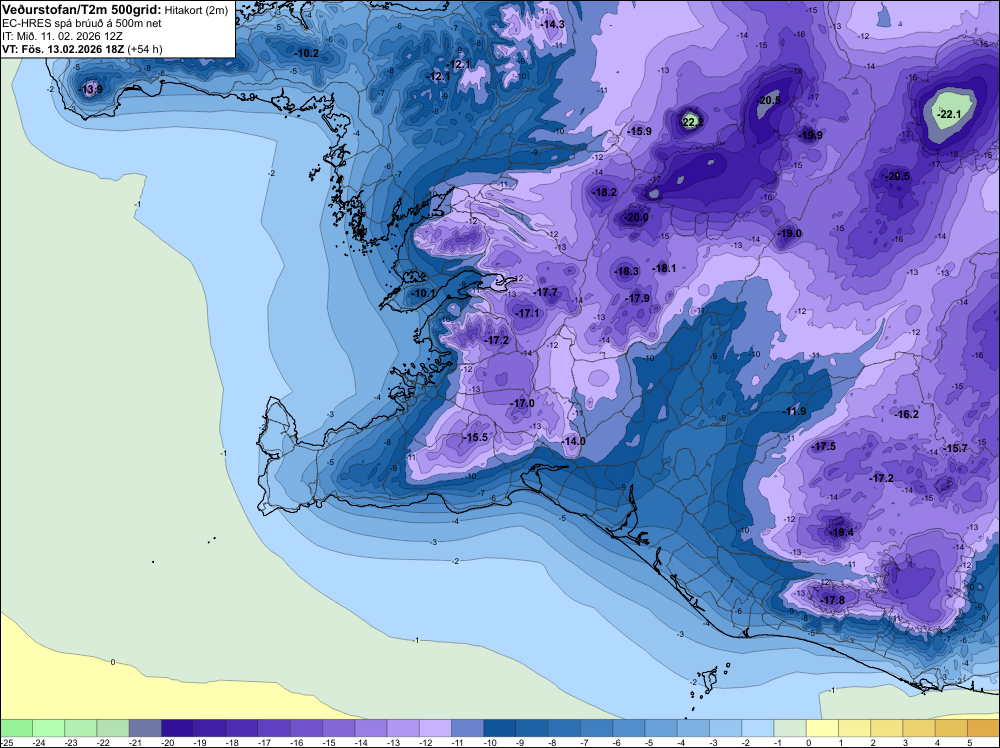1000x748 pixels.
Task: Click the -19.4 temperature label
Action: (841, 532)
